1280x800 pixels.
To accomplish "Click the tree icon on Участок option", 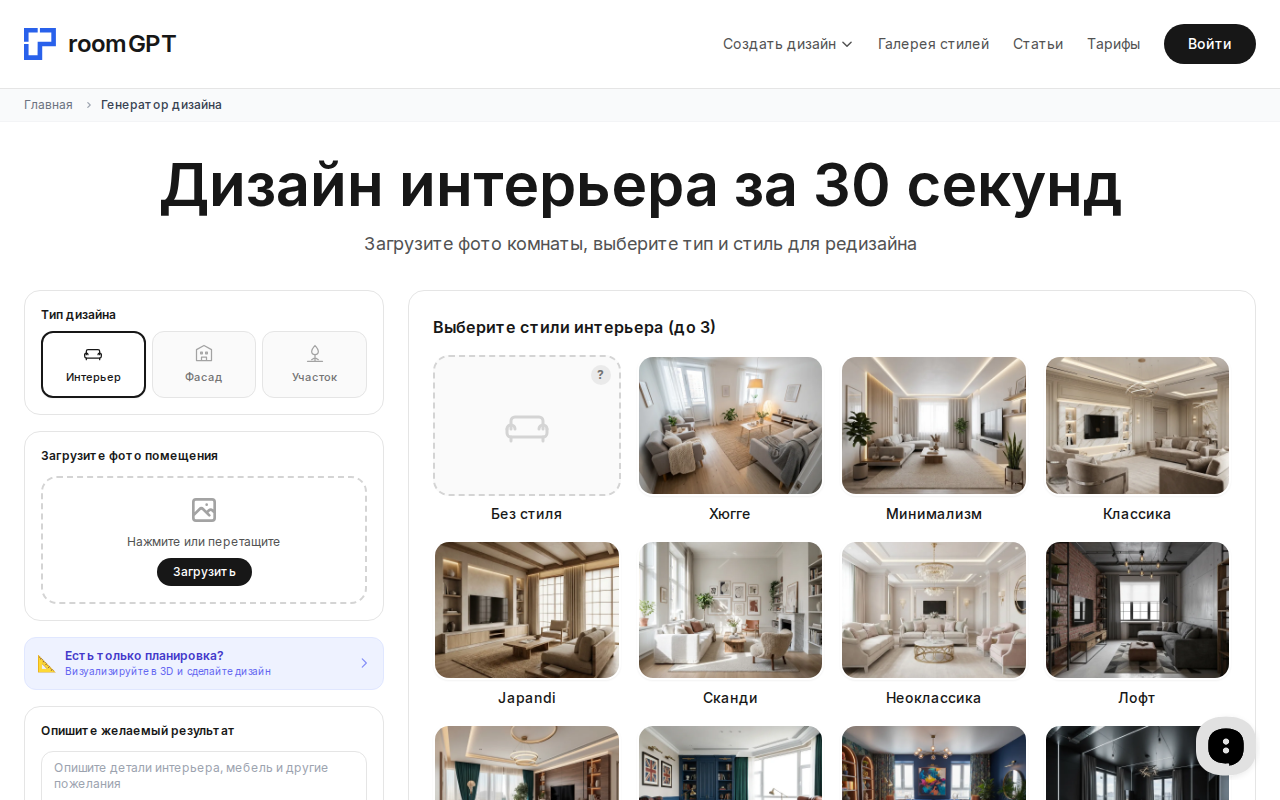I will click(x=314, y=353).
